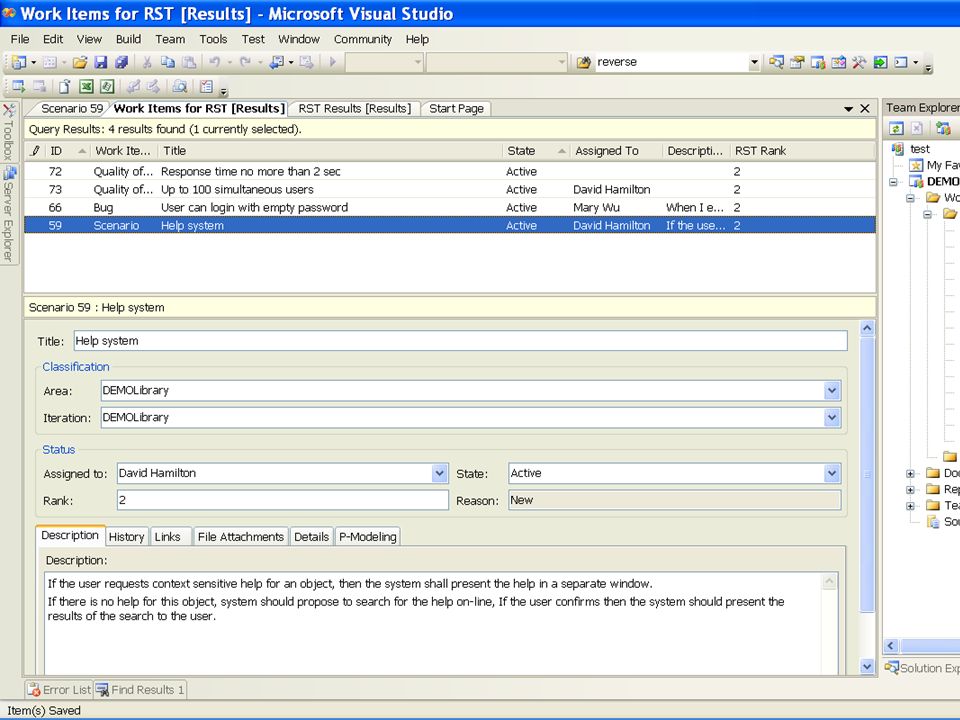Expand the Rep folder node in Team Explorer
Viewport: 960px width, 720px height.
click(x=910, y=489)
